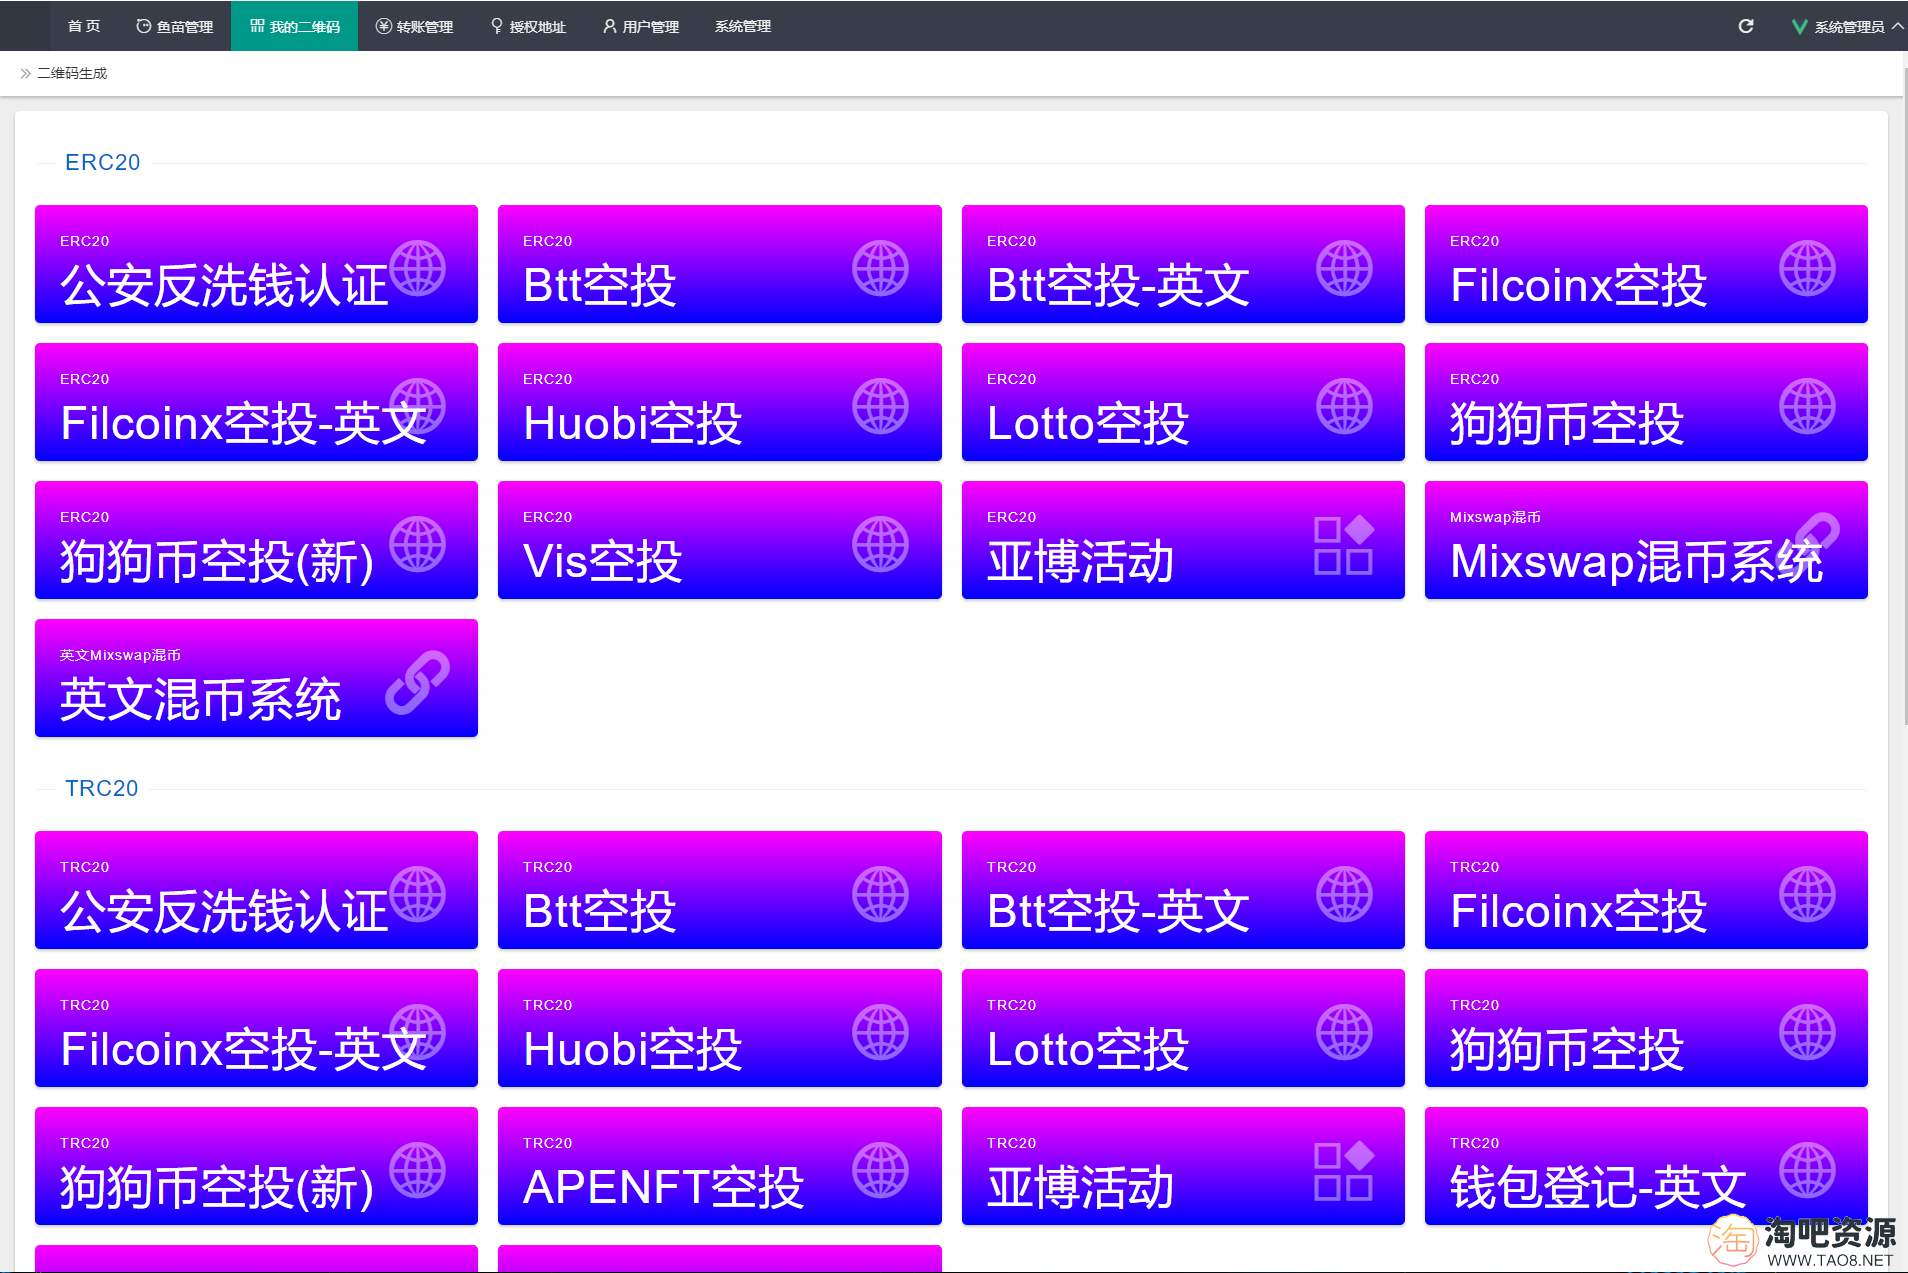Screen dimensions: 1908x1273
Task: Click globe icon on TRC20 APENFT空投 card
Action: [x=881, y=1170]
